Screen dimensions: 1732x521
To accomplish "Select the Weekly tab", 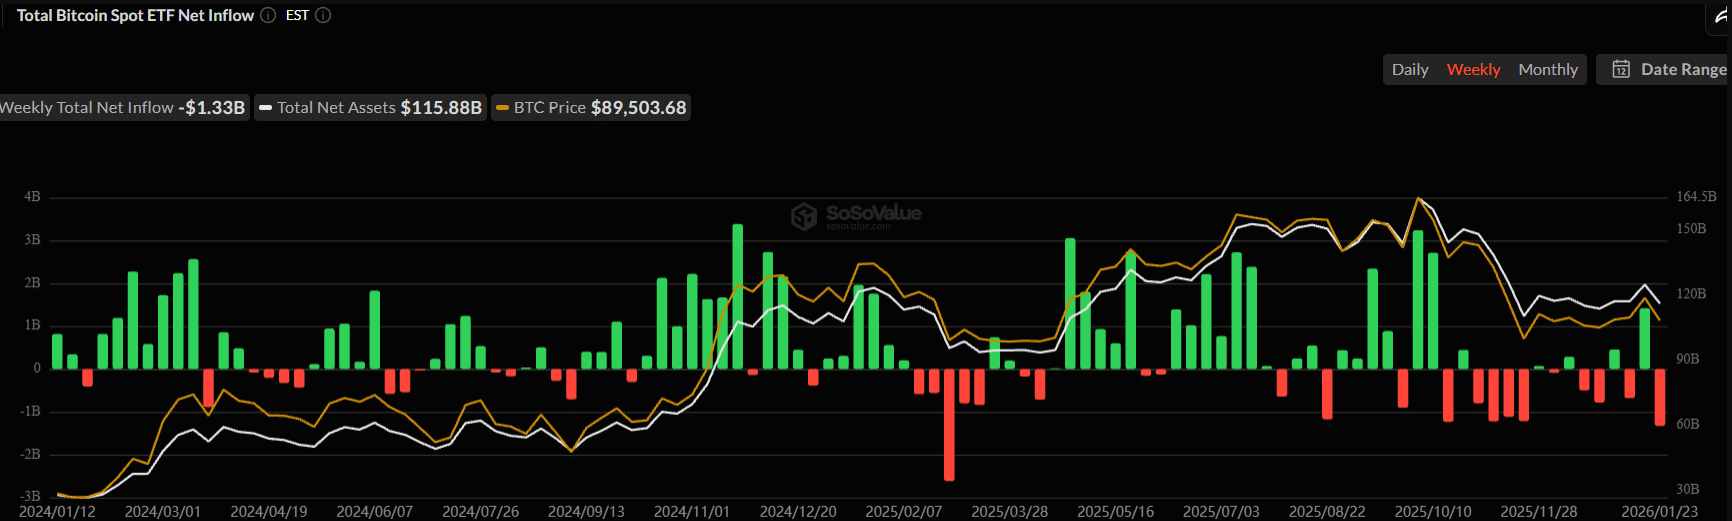I will pos(1473,69).
